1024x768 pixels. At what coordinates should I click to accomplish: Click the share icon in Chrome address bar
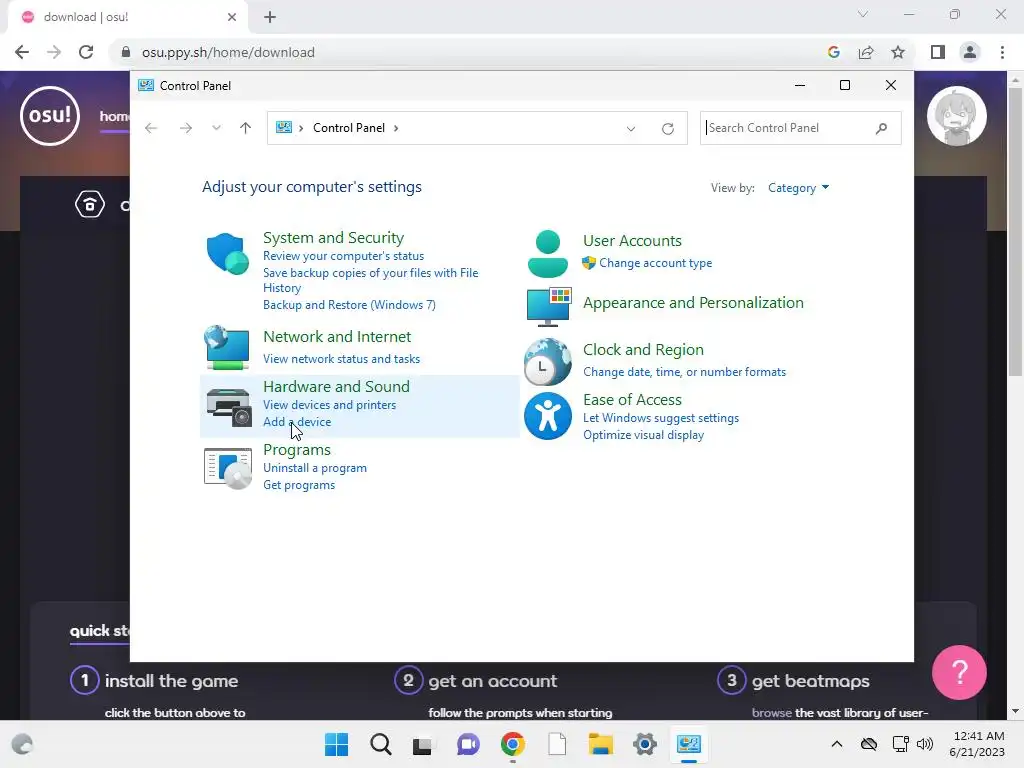point(866,52)
